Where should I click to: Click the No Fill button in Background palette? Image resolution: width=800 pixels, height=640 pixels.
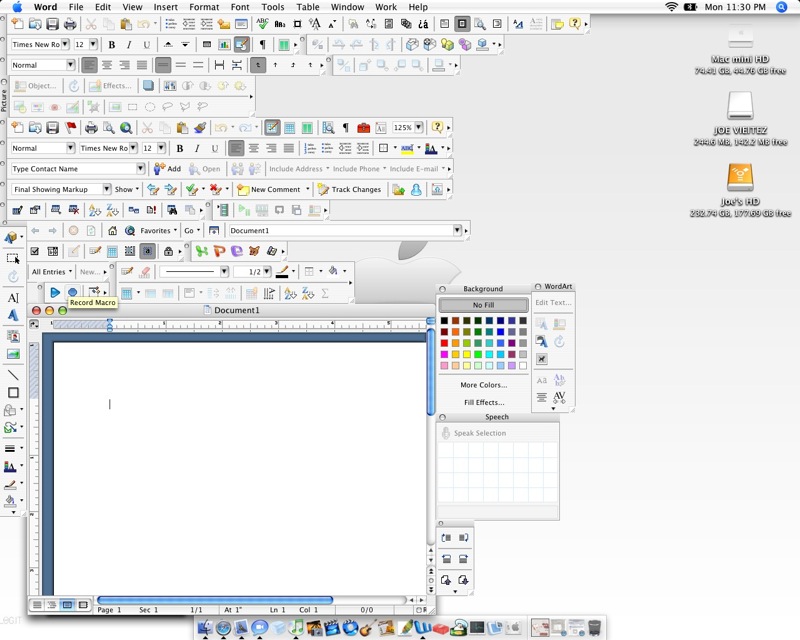(x=483, y=305)
